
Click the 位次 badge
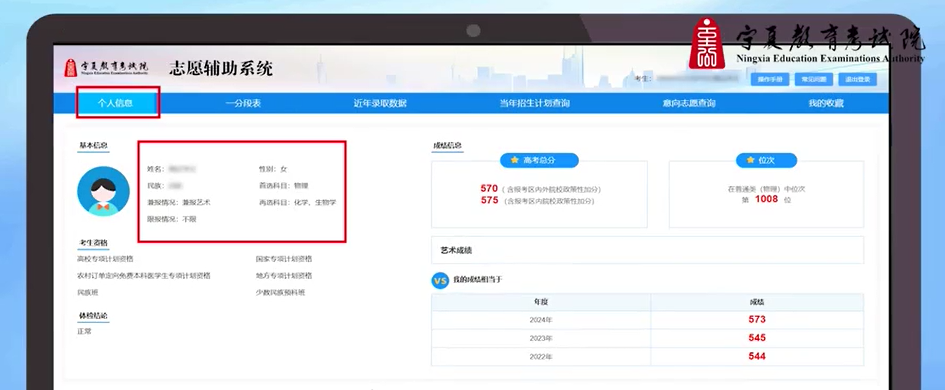[767, 160]
